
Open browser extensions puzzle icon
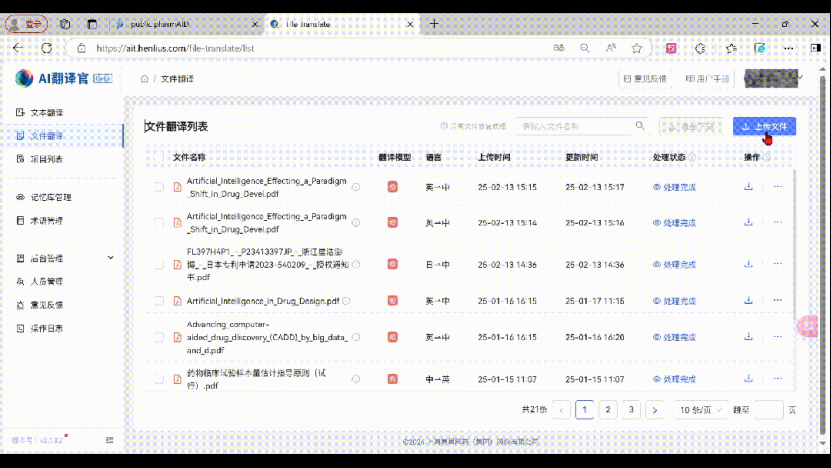(700, 48)
